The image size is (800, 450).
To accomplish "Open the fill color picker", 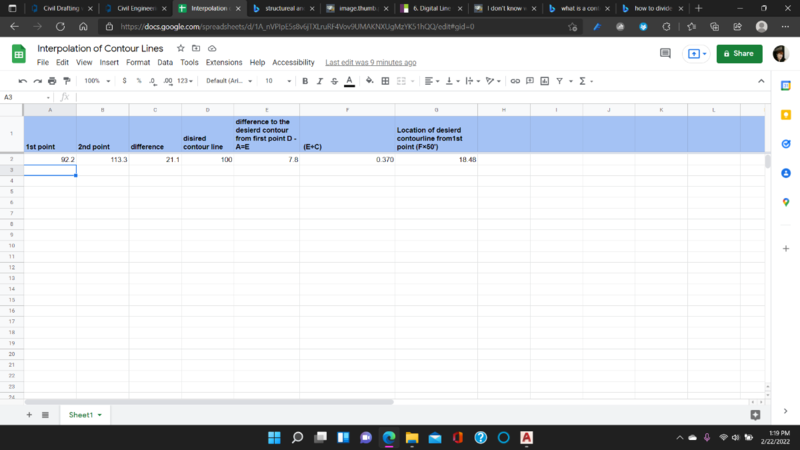I will point(370,81).
